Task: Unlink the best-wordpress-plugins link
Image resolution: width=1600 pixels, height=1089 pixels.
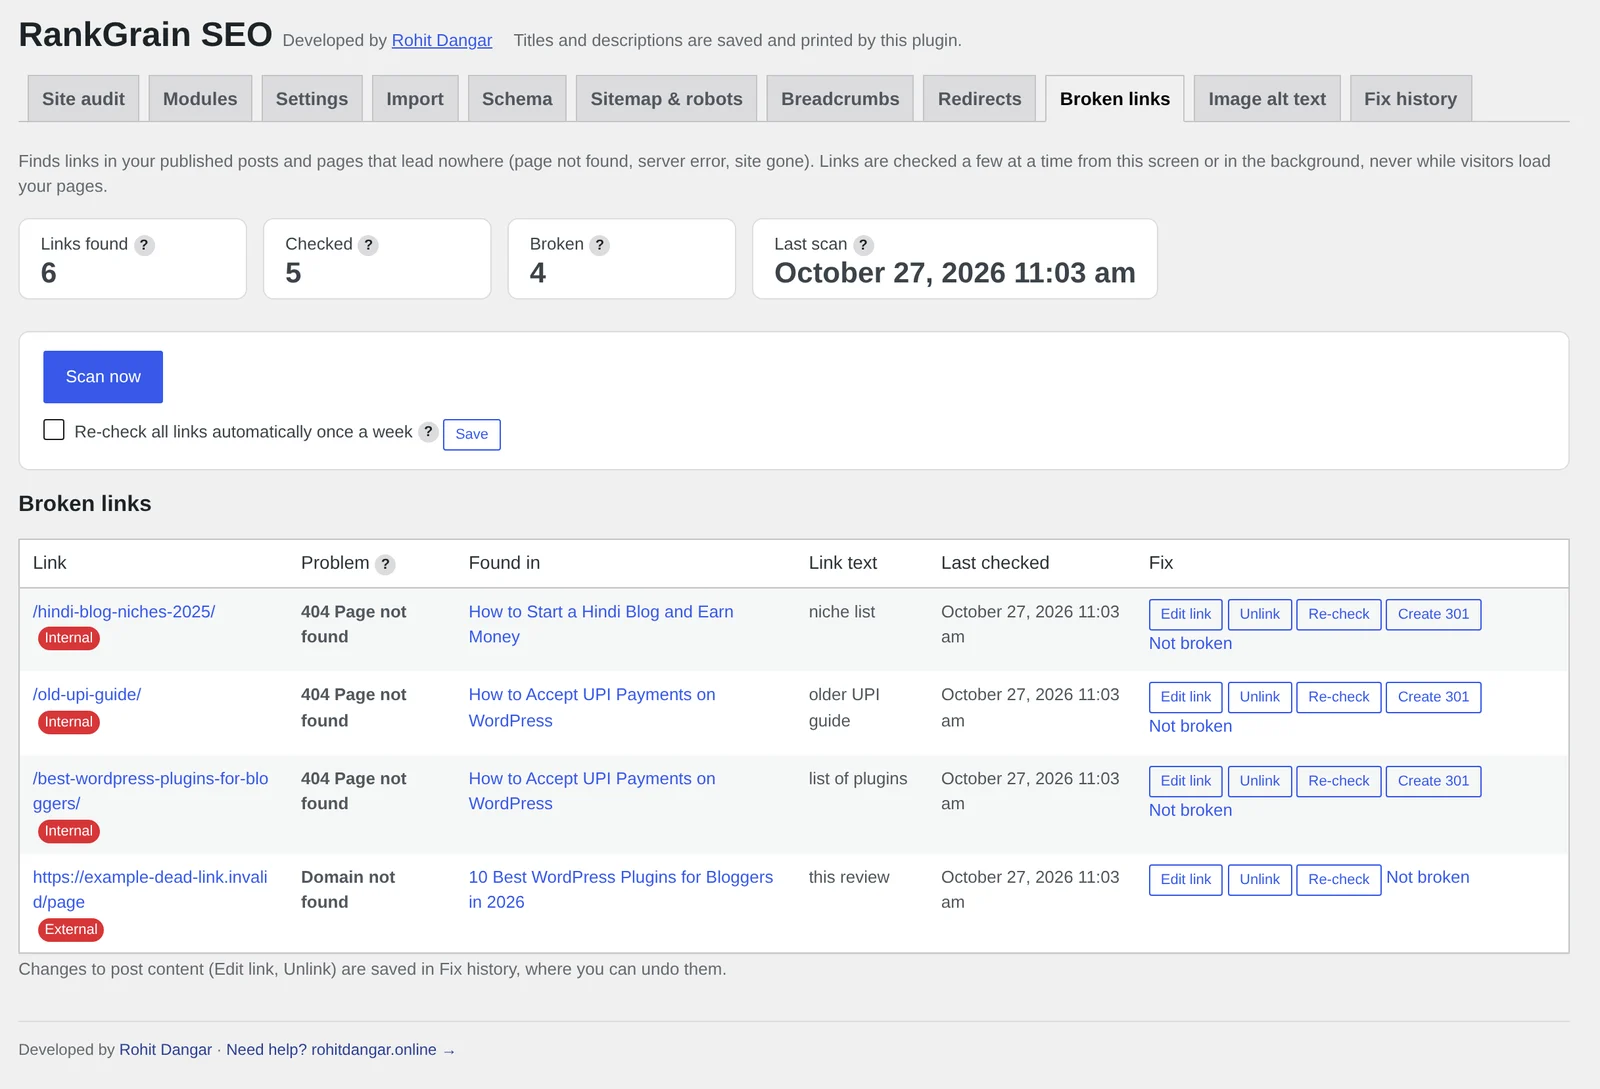Action: pos(1260,781)
